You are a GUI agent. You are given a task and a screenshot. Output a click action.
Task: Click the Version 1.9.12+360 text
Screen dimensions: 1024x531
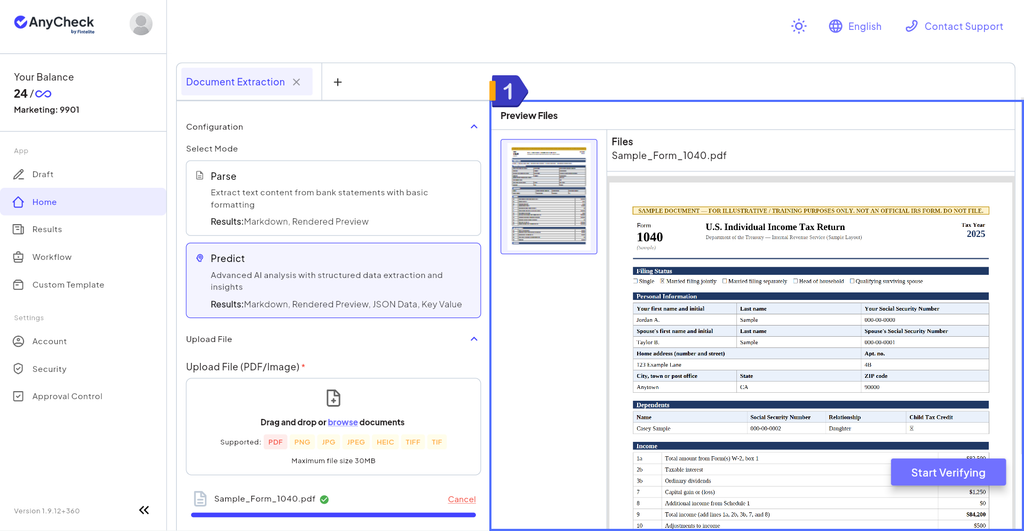[x=46, y=511]
